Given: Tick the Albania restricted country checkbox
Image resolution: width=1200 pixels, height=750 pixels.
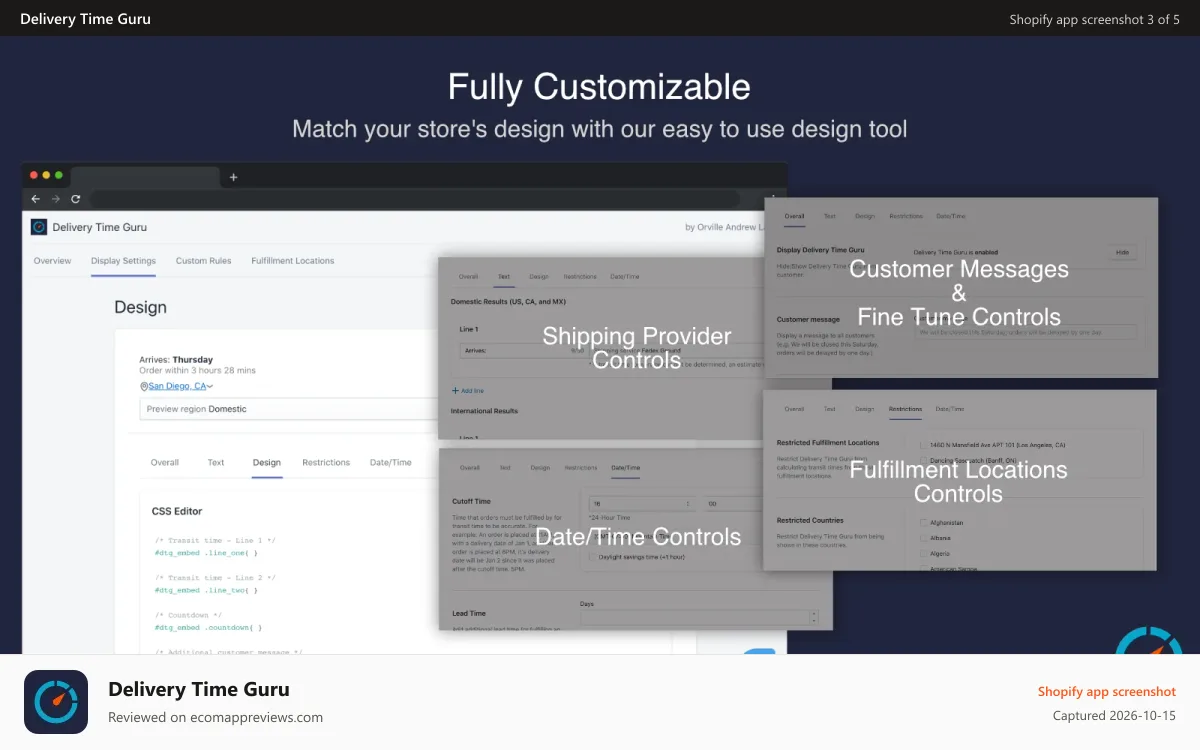Looking at the screenshot, I should tap(923, 538).
